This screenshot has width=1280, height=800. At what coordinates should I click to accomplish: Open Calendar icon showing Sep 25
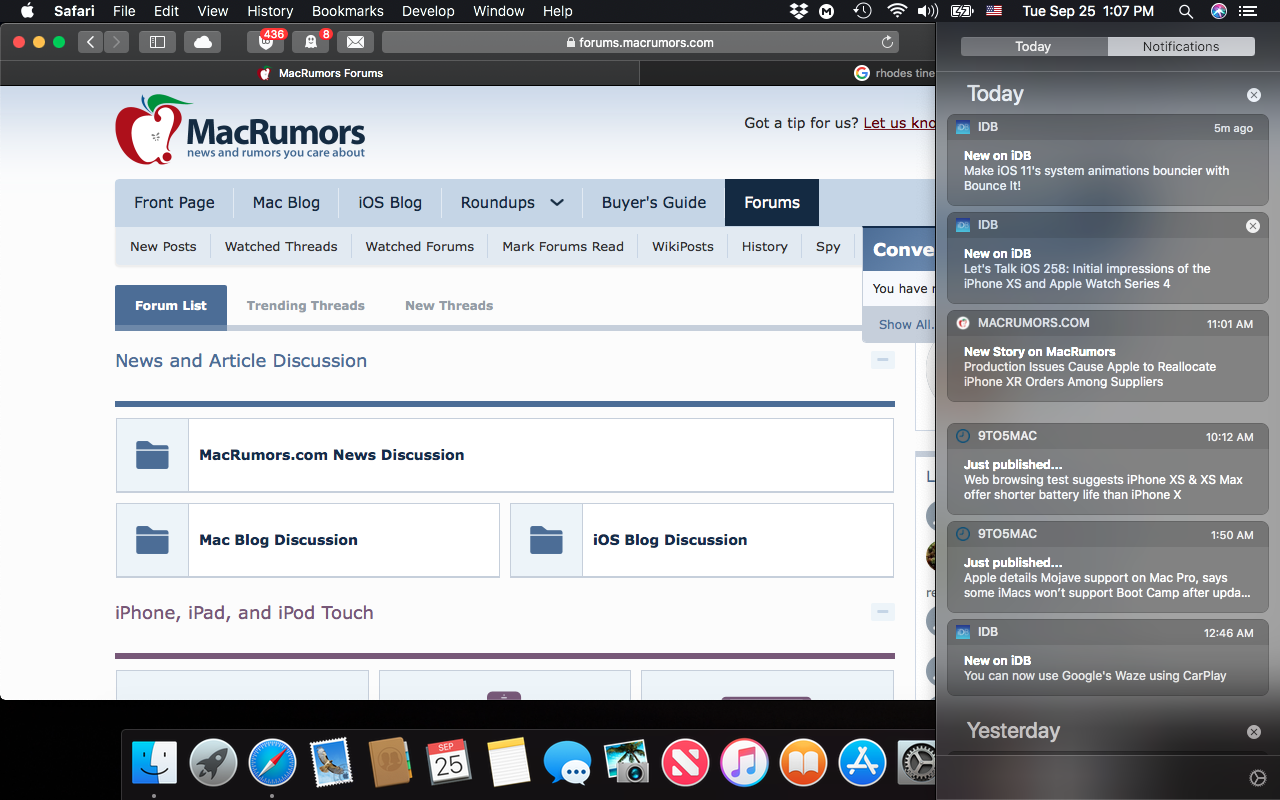pyautogui.click(x=449, y=765)
